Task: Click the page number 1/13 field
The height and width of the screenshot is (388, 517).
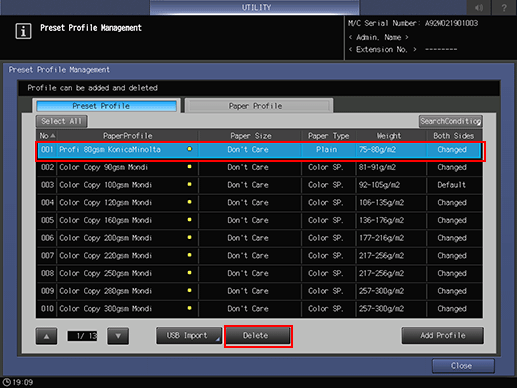Action: click(x=82, y=336)
